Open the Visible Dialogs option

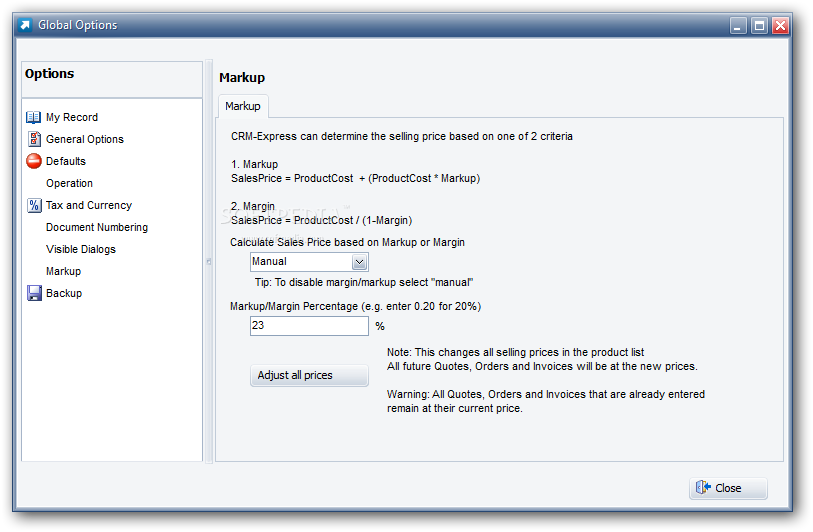click(x=81, y=249)
